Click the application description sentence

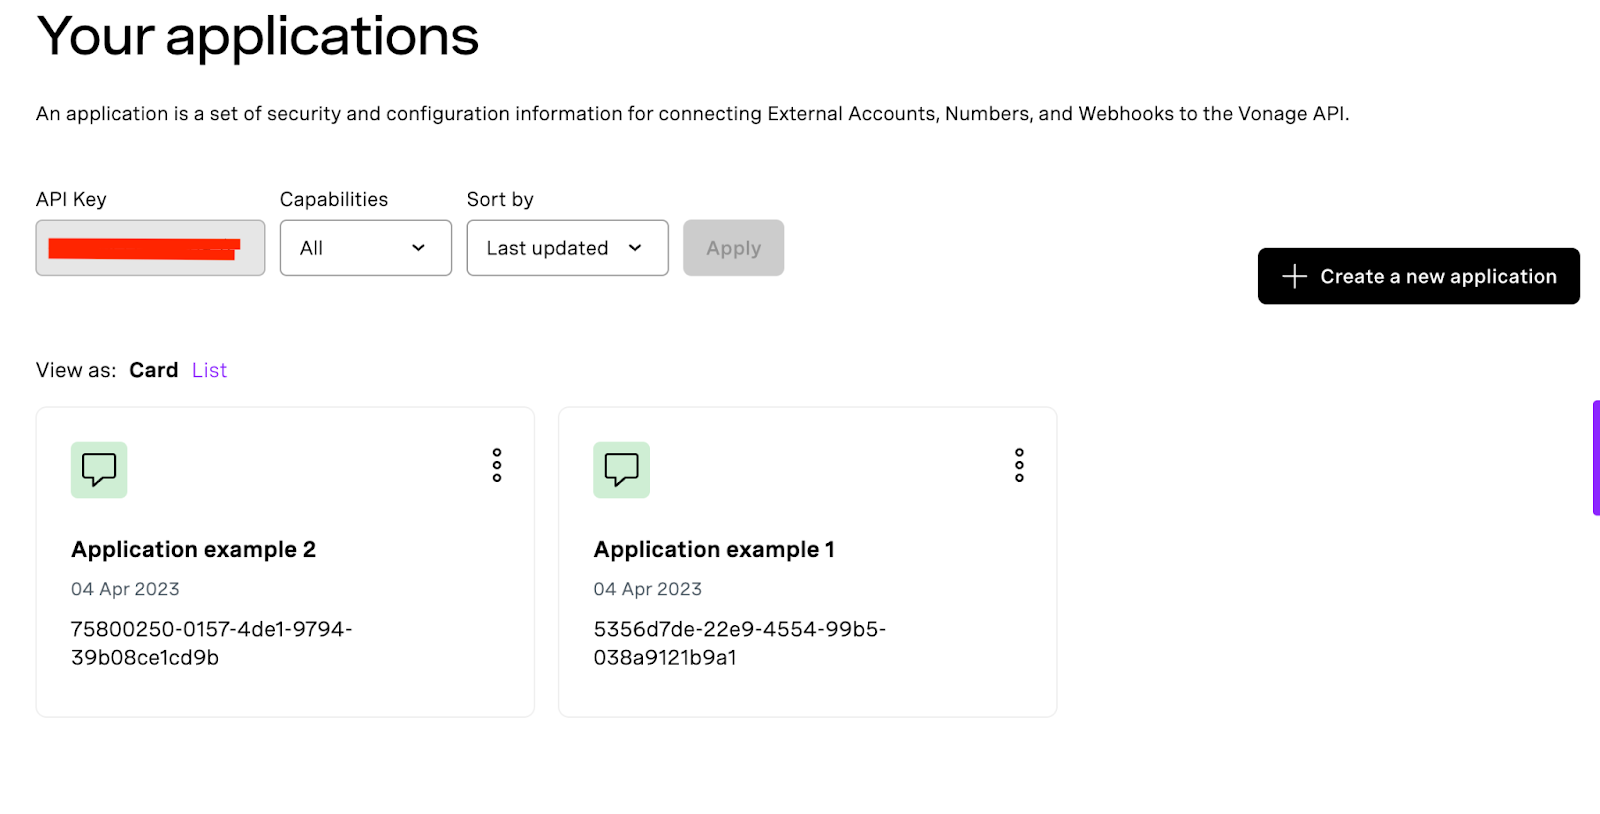pos(692,114)
